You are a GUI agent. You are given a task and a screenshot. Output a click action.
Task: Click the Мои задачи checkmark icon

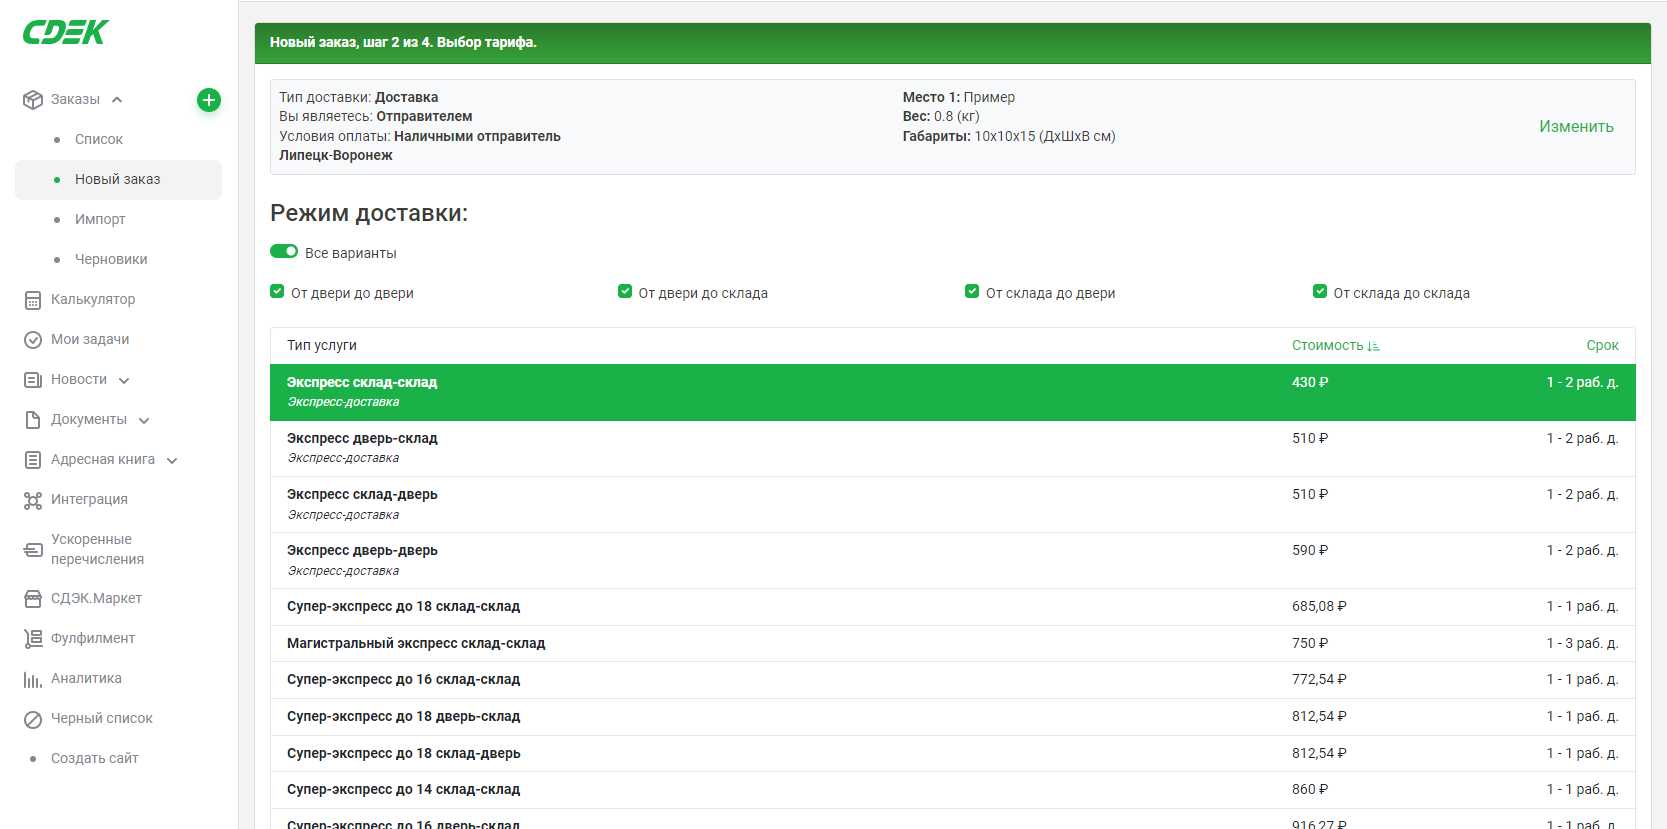click(33, 340)
